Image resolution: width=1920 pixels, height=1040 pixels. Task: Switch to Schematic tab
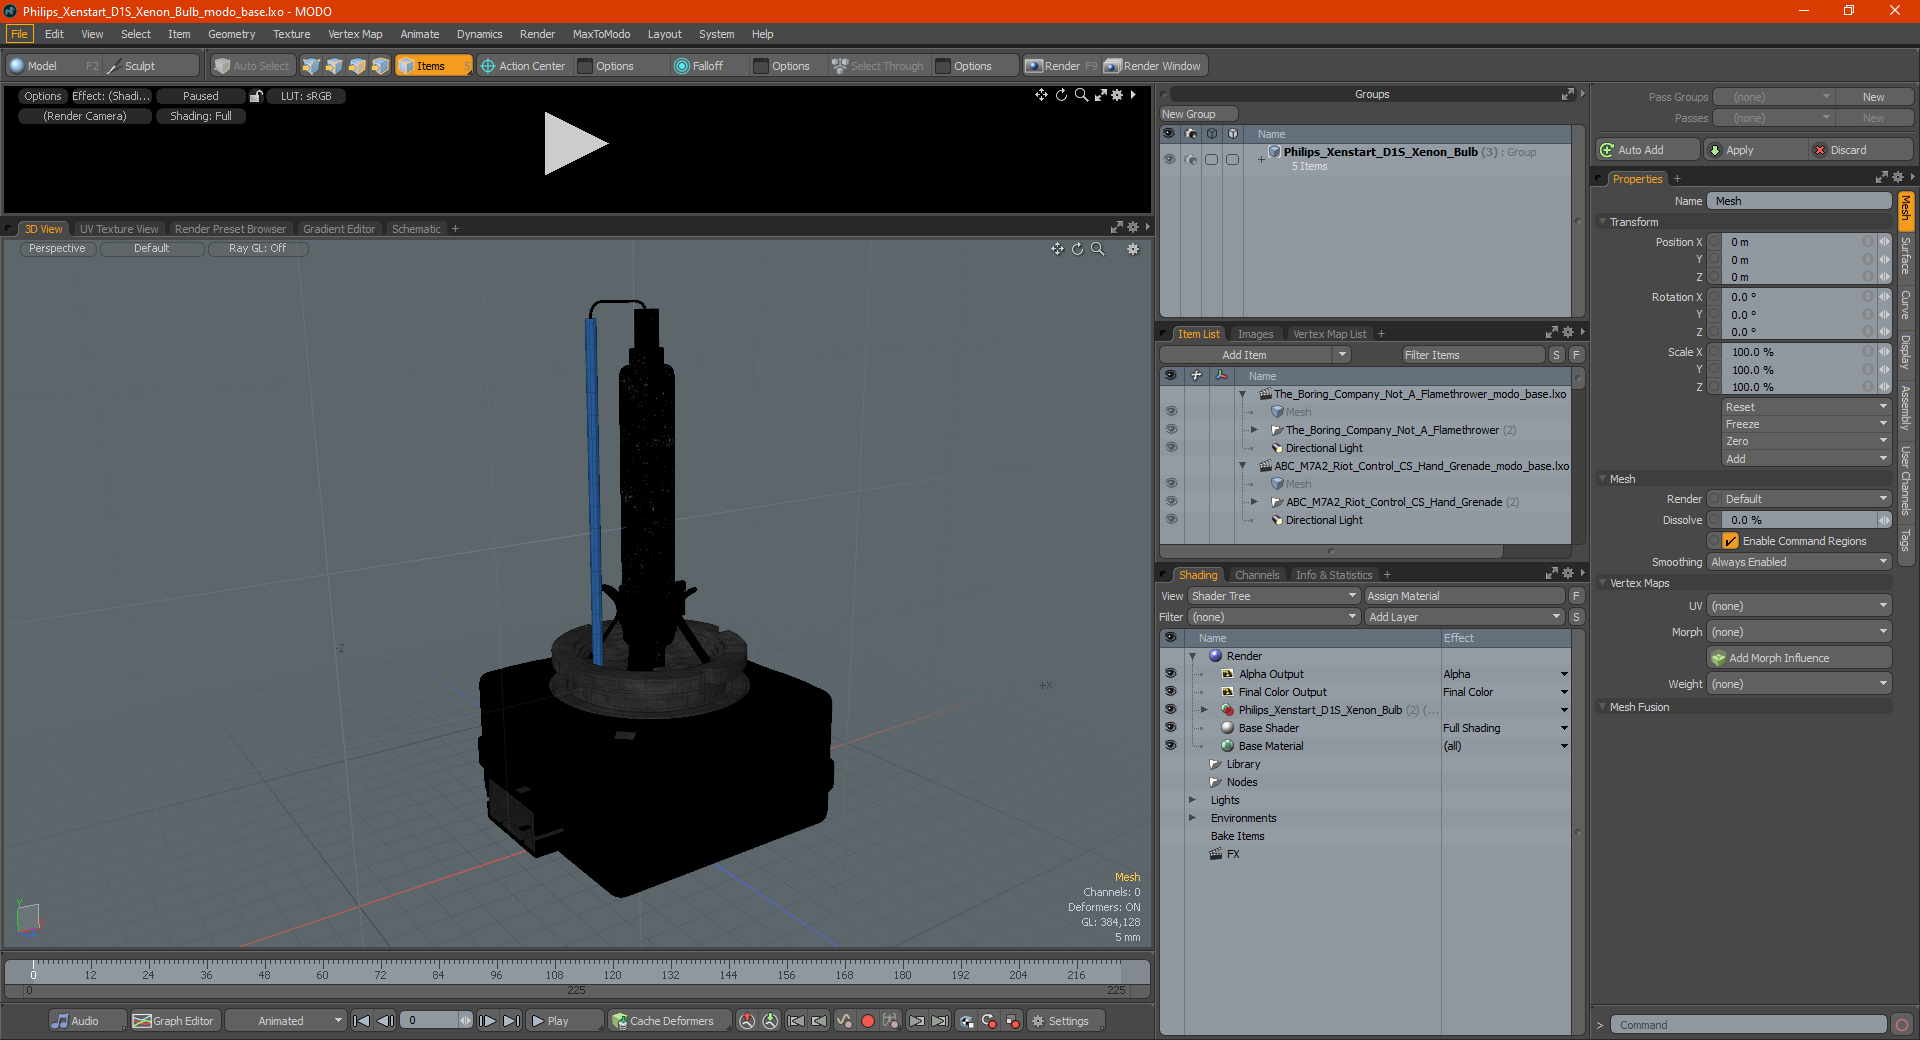tap(416, 229)
